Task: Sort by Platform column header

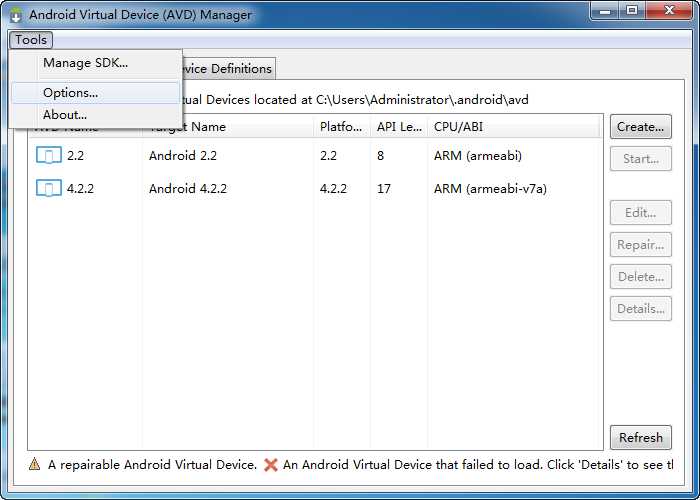Action: pyautogui.click(x=342, y=127)
